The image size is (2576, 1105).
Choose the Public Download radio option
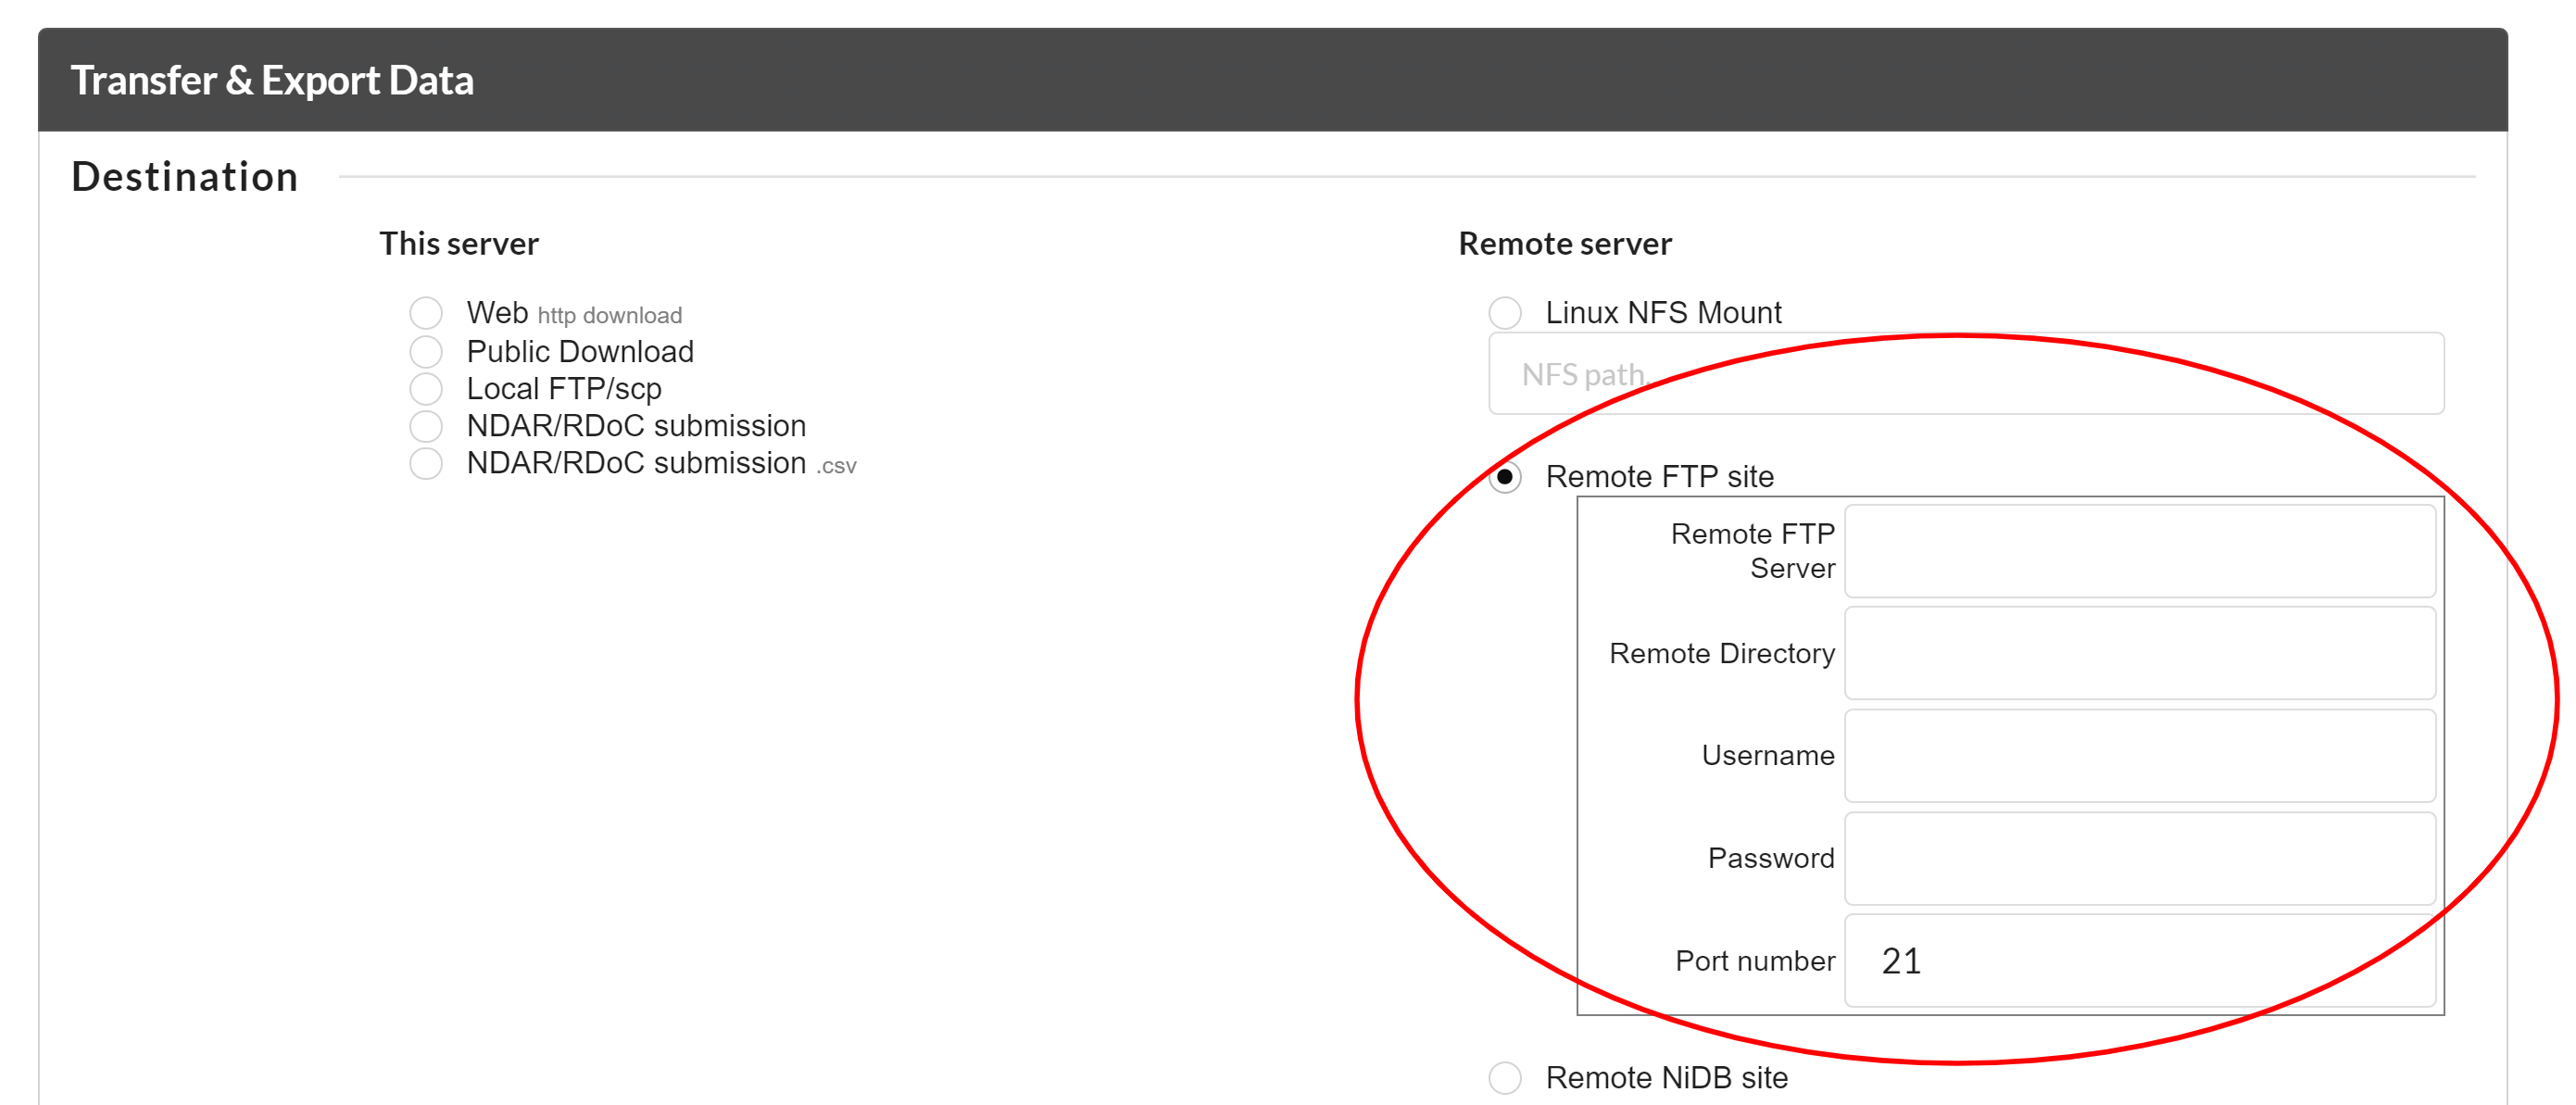click(426, 351)
